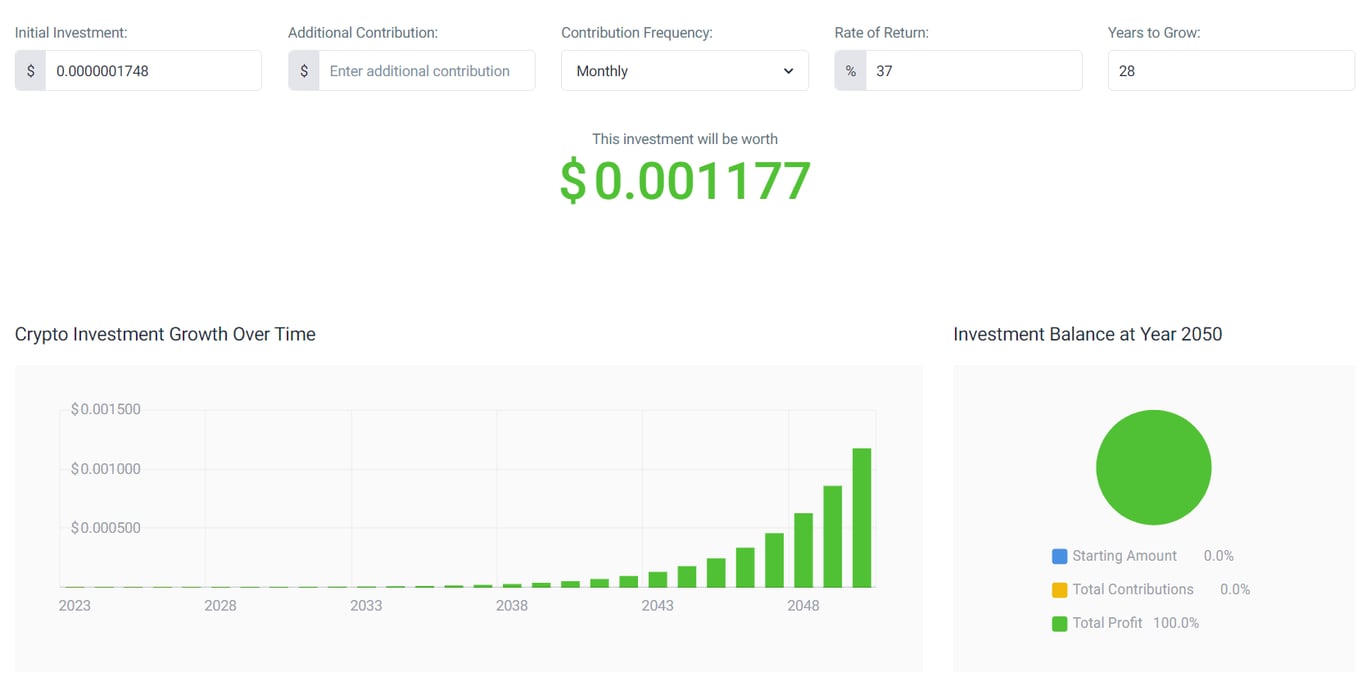This screenshot has width=1366, height=681.
Task: Click the Crypto Investment Growth Over Time heading
Action: [165, 334]
